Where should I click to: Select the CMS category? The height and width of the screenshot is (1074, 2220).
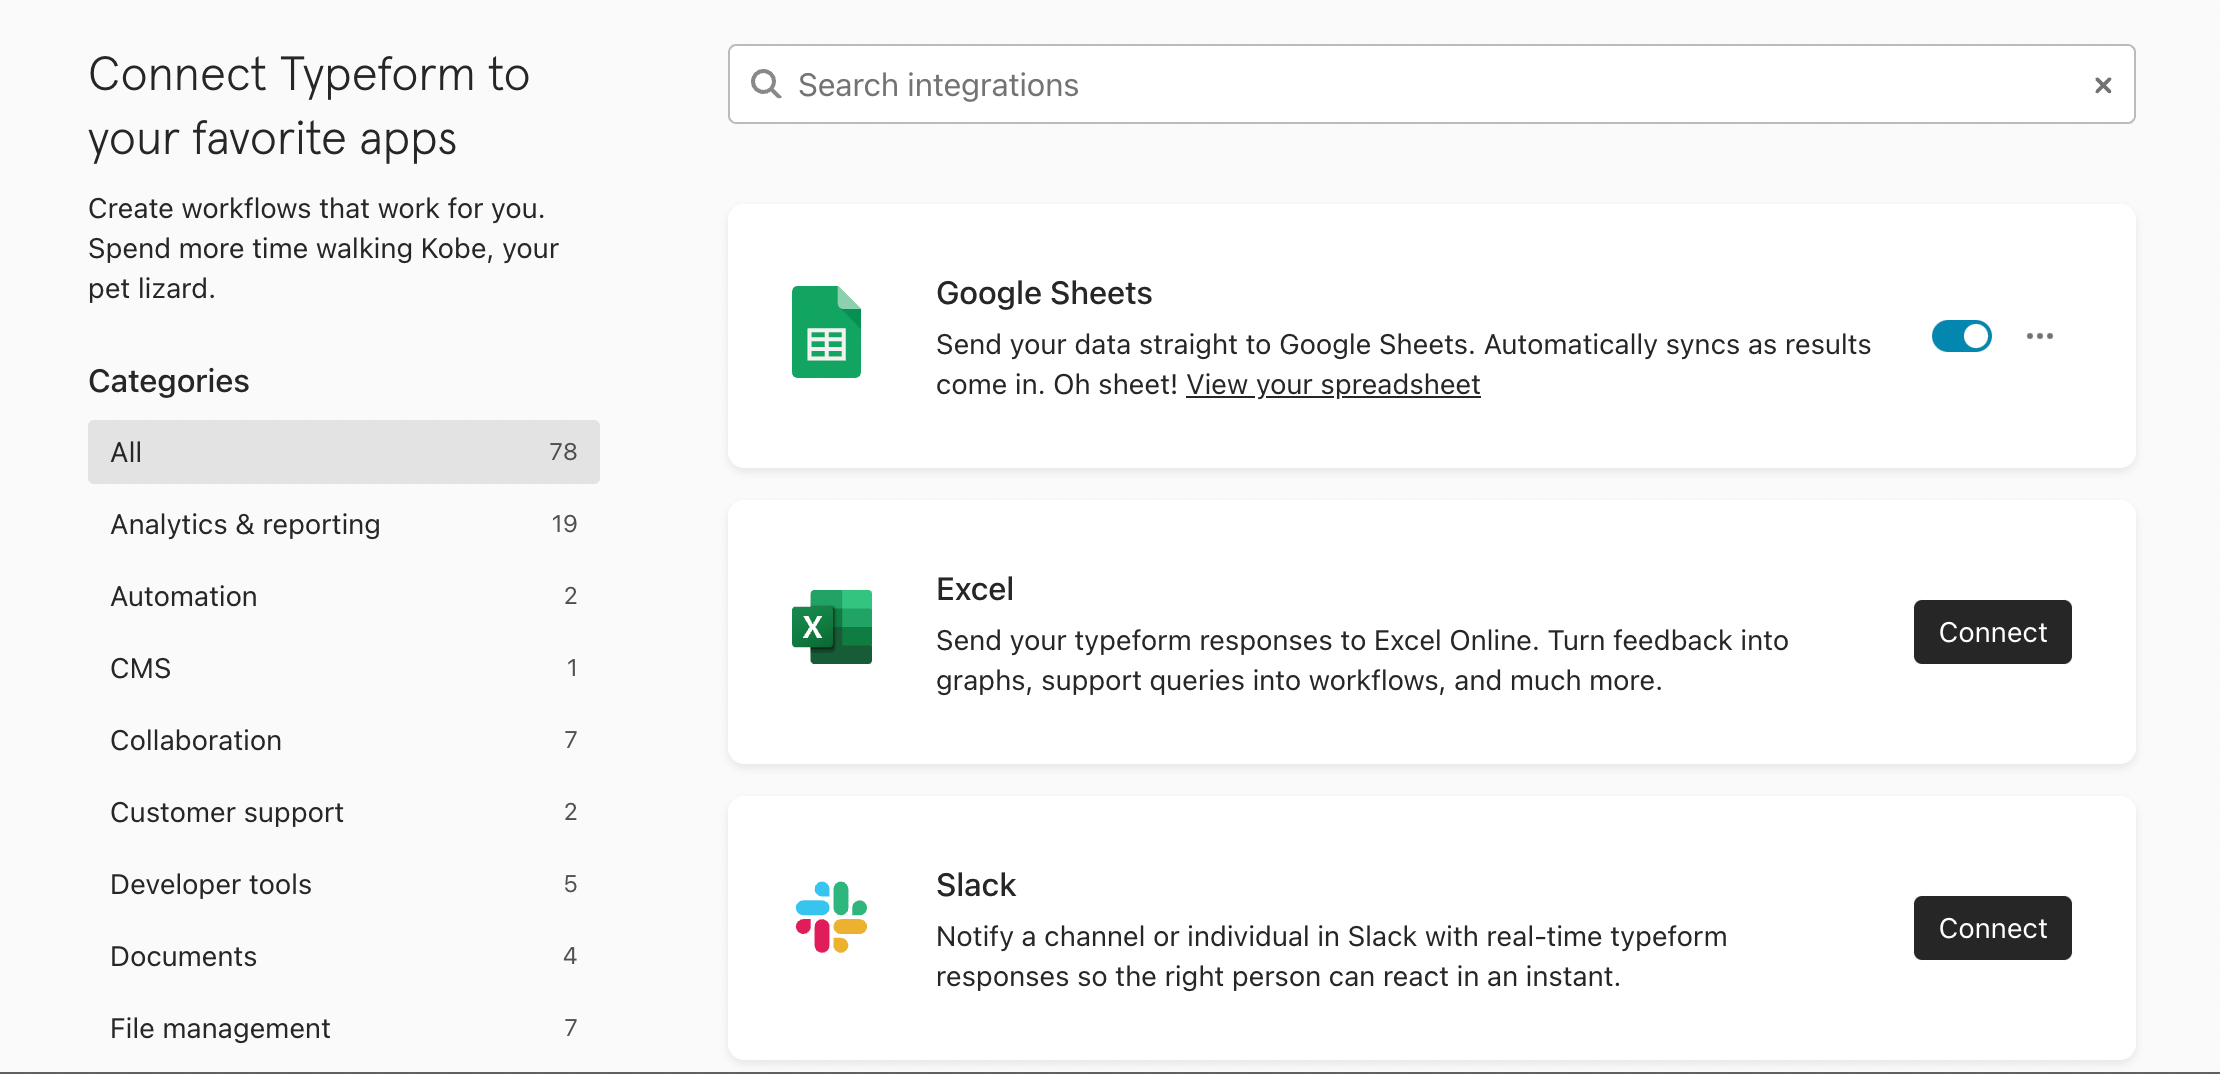click(x=343, y=668)
